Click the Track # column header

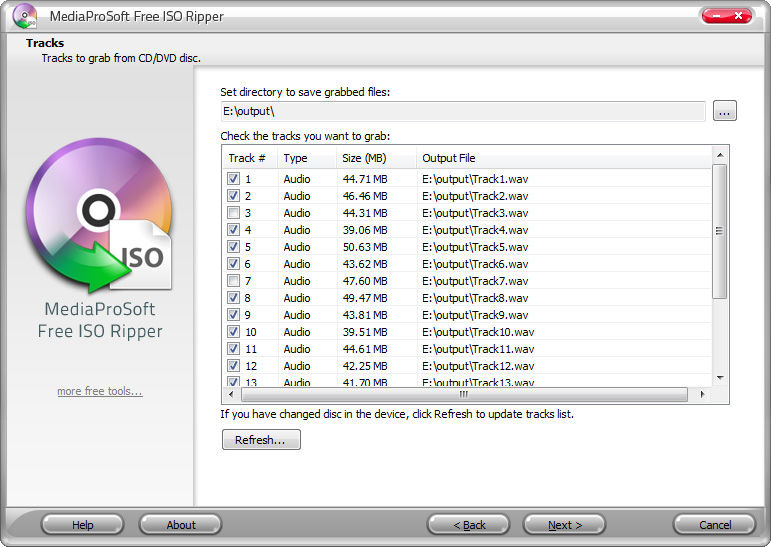250,158
